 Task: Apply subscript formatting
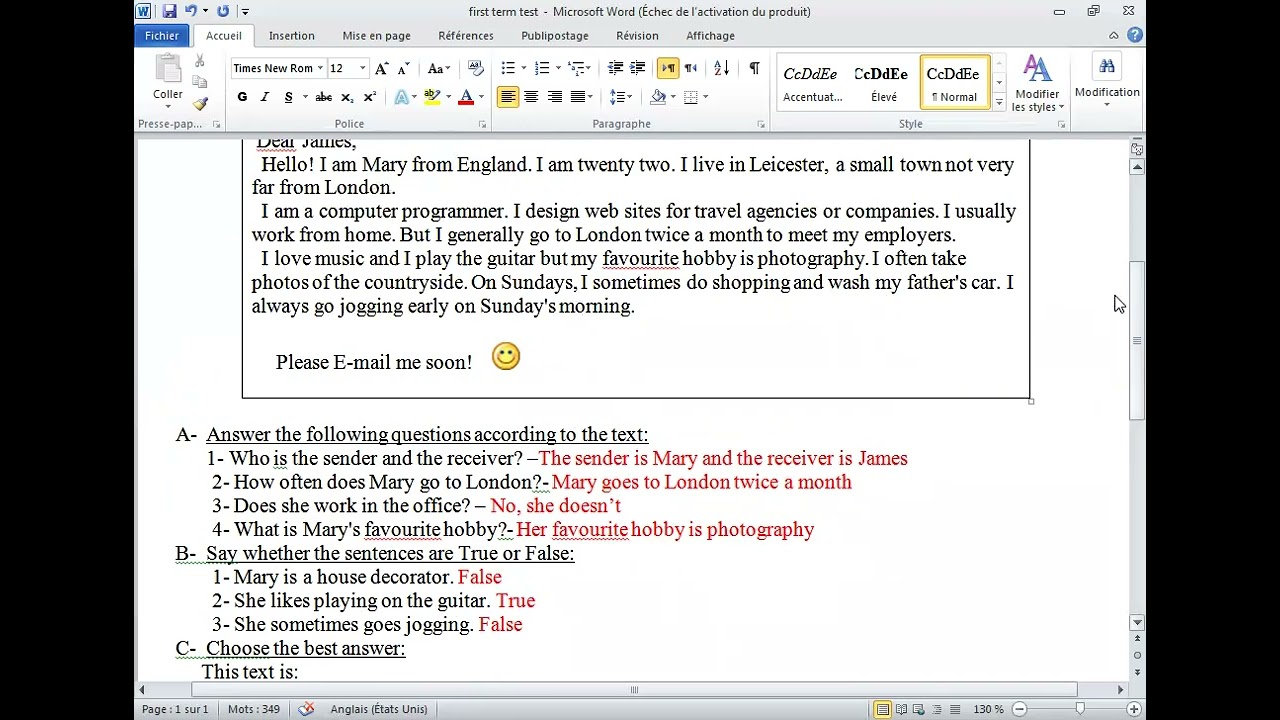point(347,97)
